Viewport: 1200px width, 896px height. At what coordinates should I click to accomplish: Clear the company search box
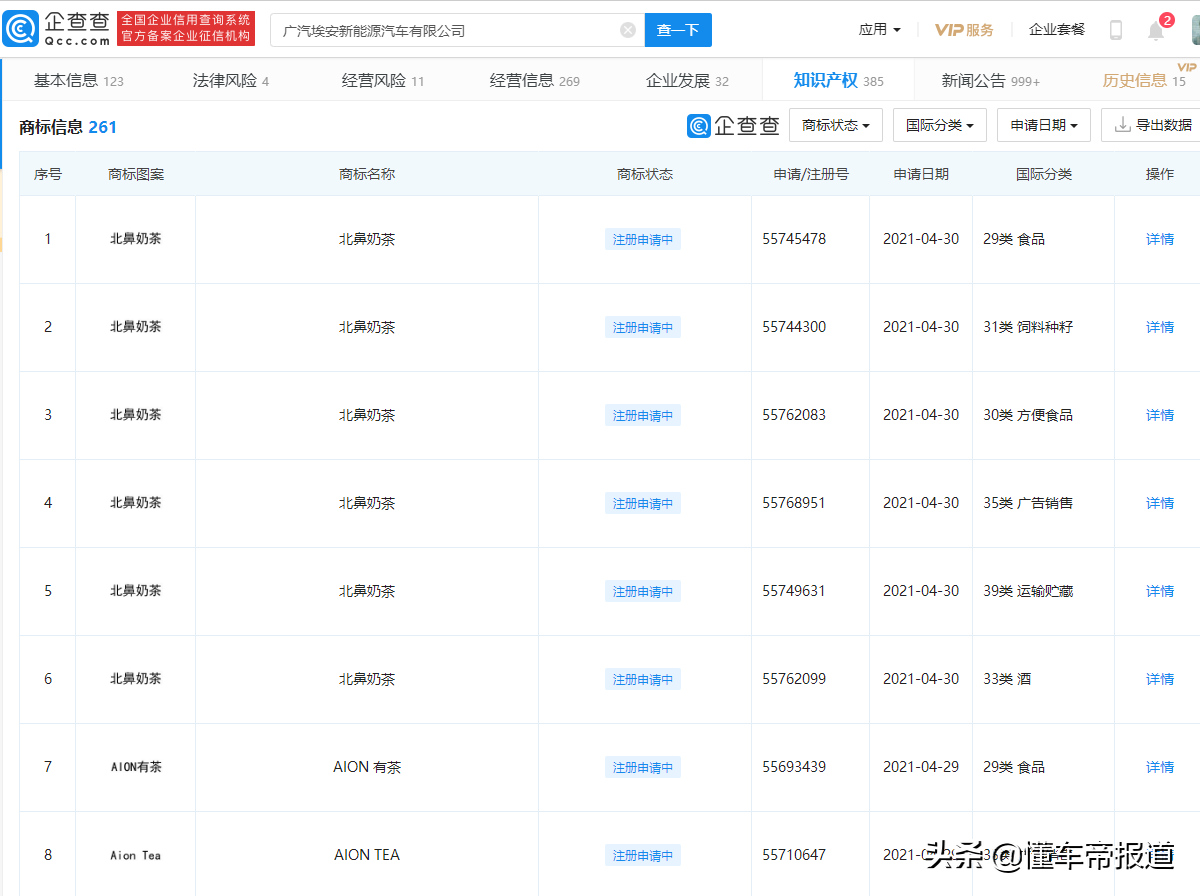(x=628, y=30)
